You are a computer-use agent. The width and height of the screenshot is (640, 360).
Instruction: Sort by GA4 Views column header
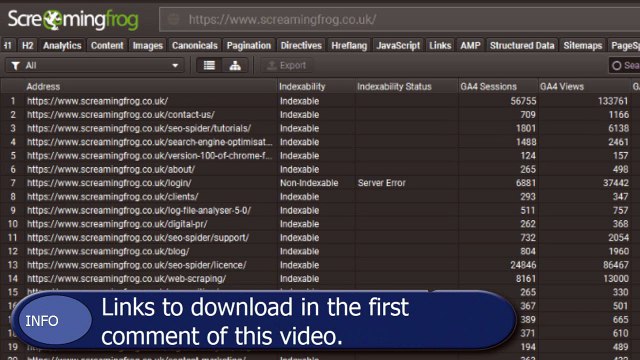click(x=562, y=87)
